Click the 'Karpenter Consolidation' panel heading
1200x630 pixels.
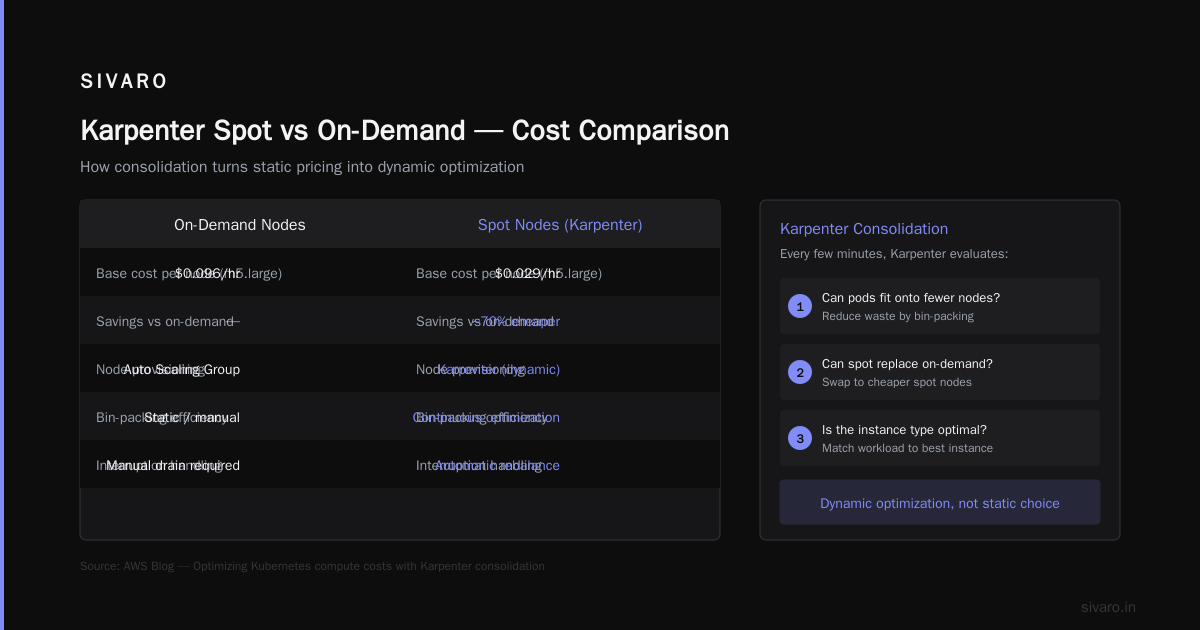(864, 229)
